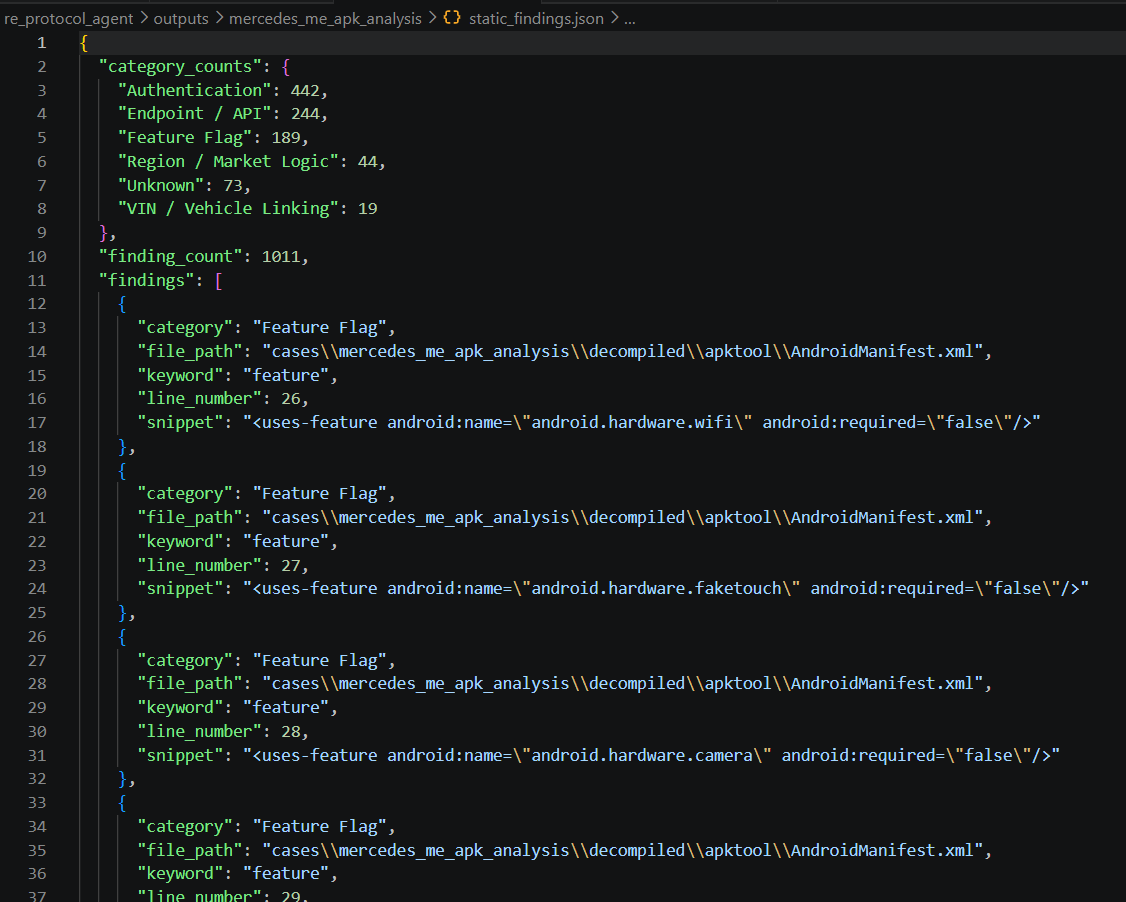Click the "category_counts" key text

[180, 67]
